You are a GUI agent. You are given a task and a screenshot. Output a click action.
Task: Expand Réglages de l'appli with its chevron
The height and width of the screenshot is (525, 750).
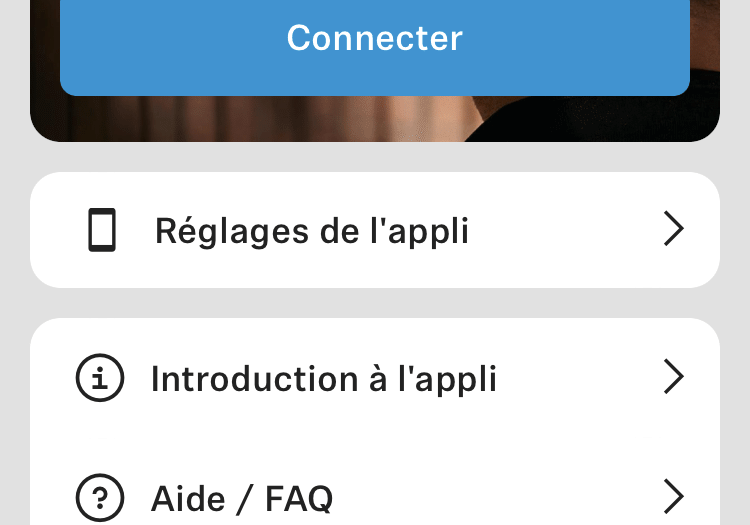(x=674, y=230)
